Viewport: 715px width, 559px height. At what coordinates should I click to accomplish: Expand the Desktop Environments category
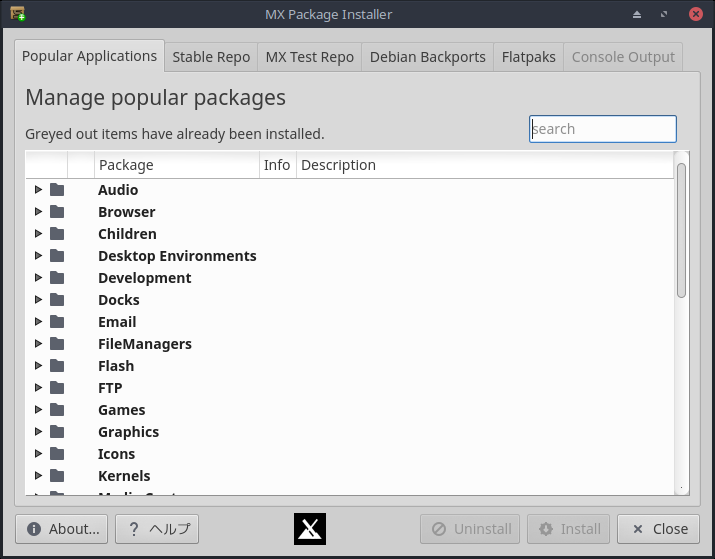38,255
